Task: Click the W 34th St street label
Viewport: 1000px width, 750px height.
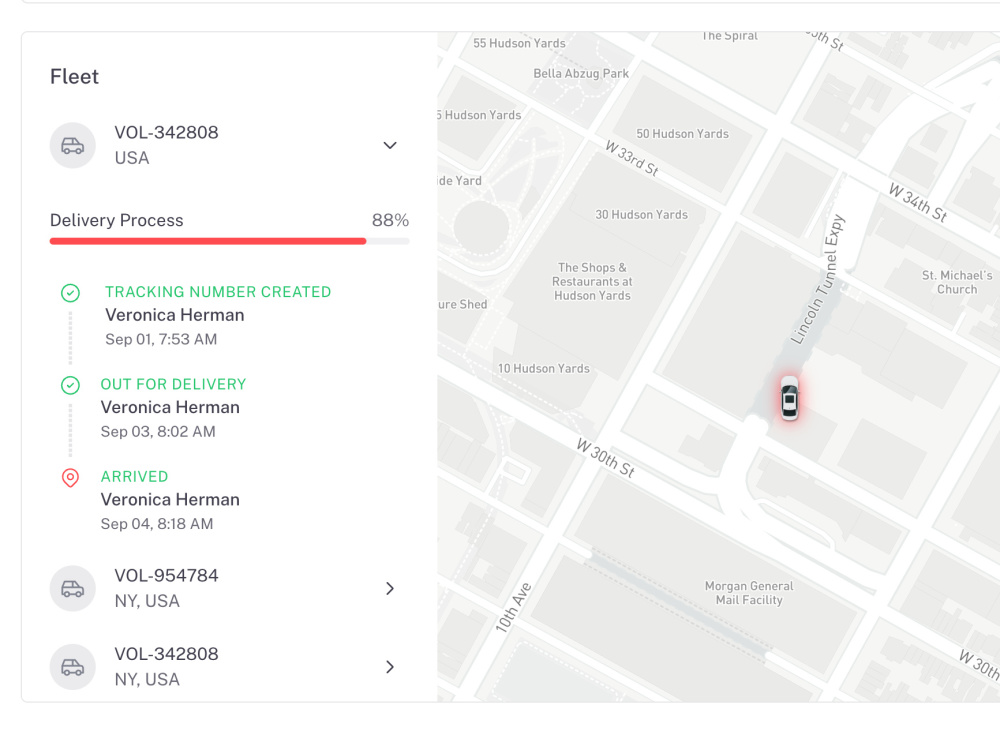Action: [918, 202]
